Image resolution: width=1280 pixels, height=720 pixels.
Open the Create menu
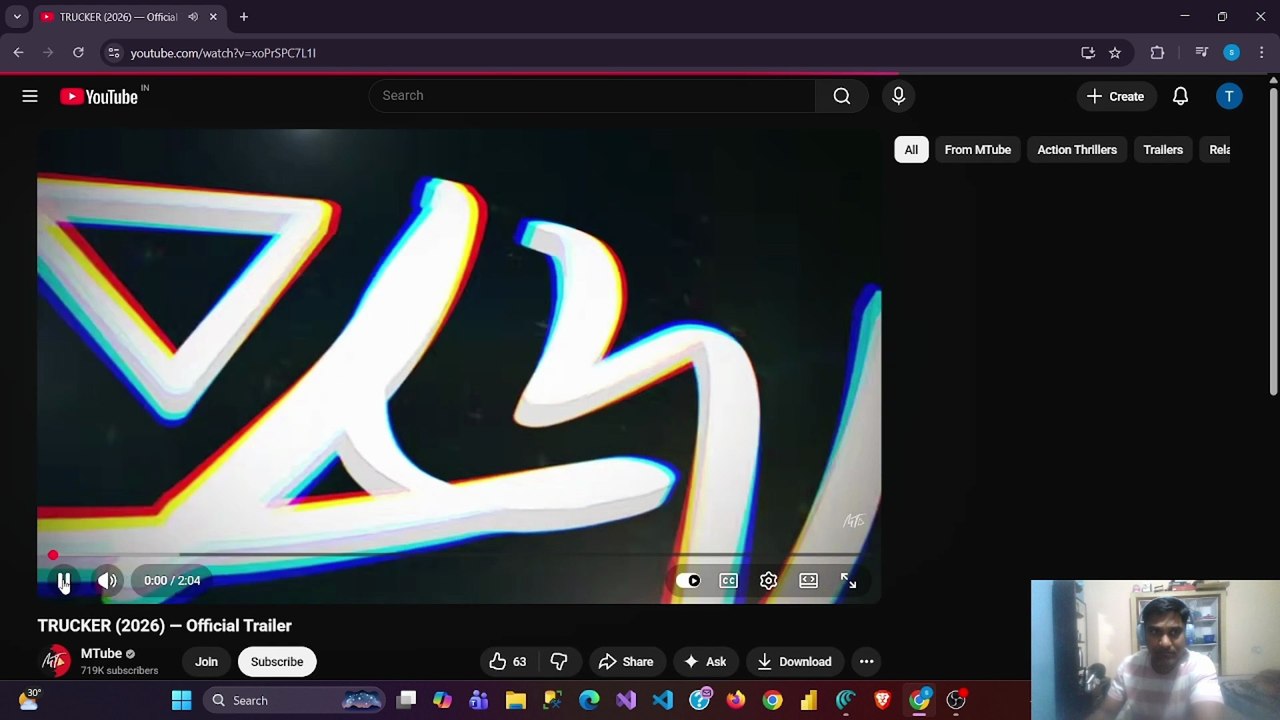pyautogui.click(x=1115, y=96)
